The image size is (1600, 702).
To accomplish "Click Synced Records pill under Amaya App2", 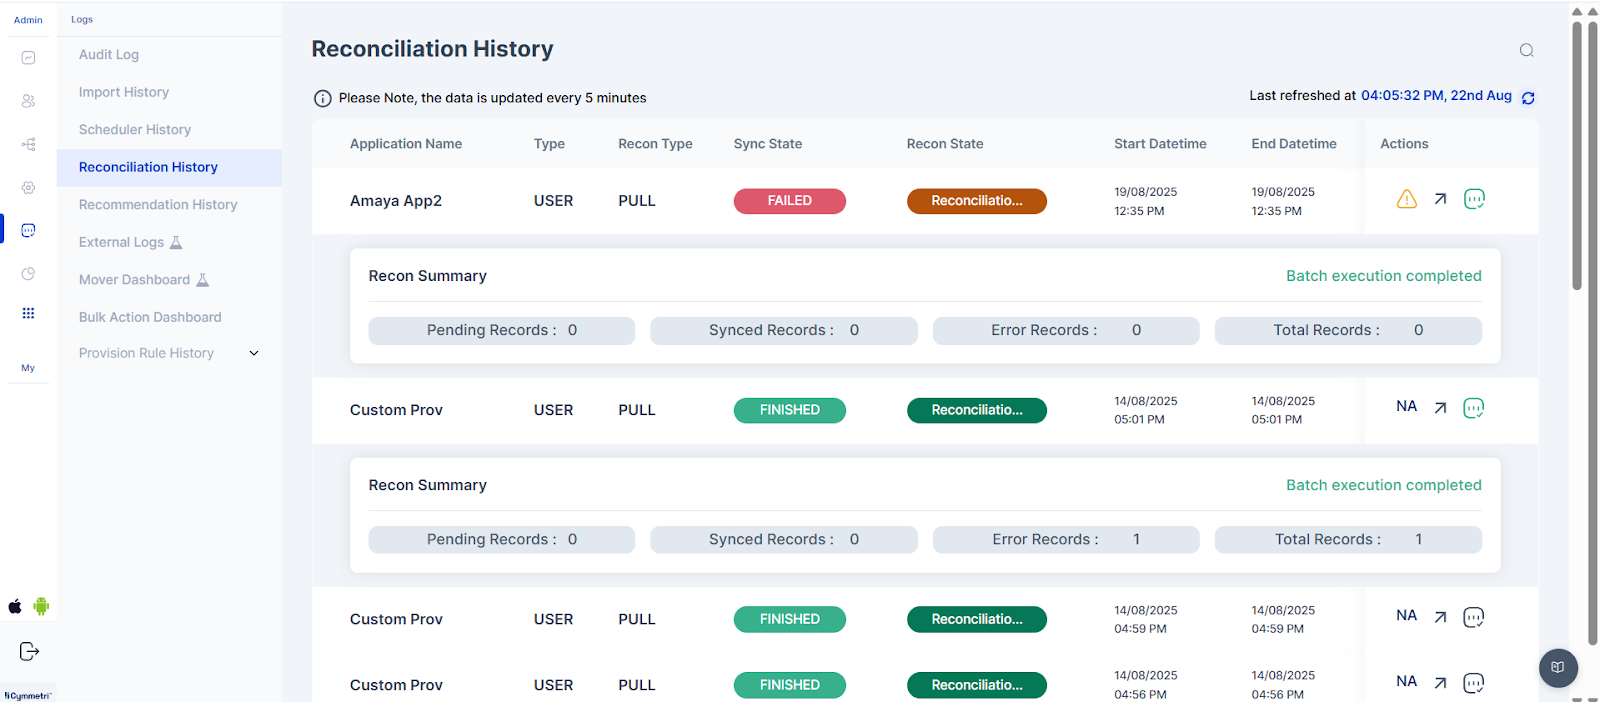I will (784, 331).
